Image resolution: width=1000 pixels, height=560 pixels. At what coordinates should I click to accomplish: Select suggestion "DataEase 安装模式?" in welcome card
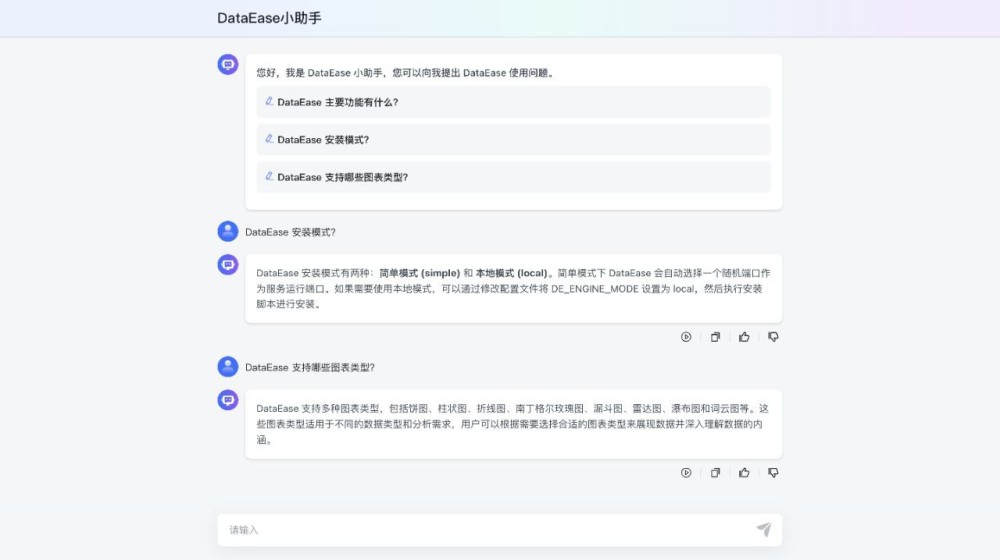[513, 140]
